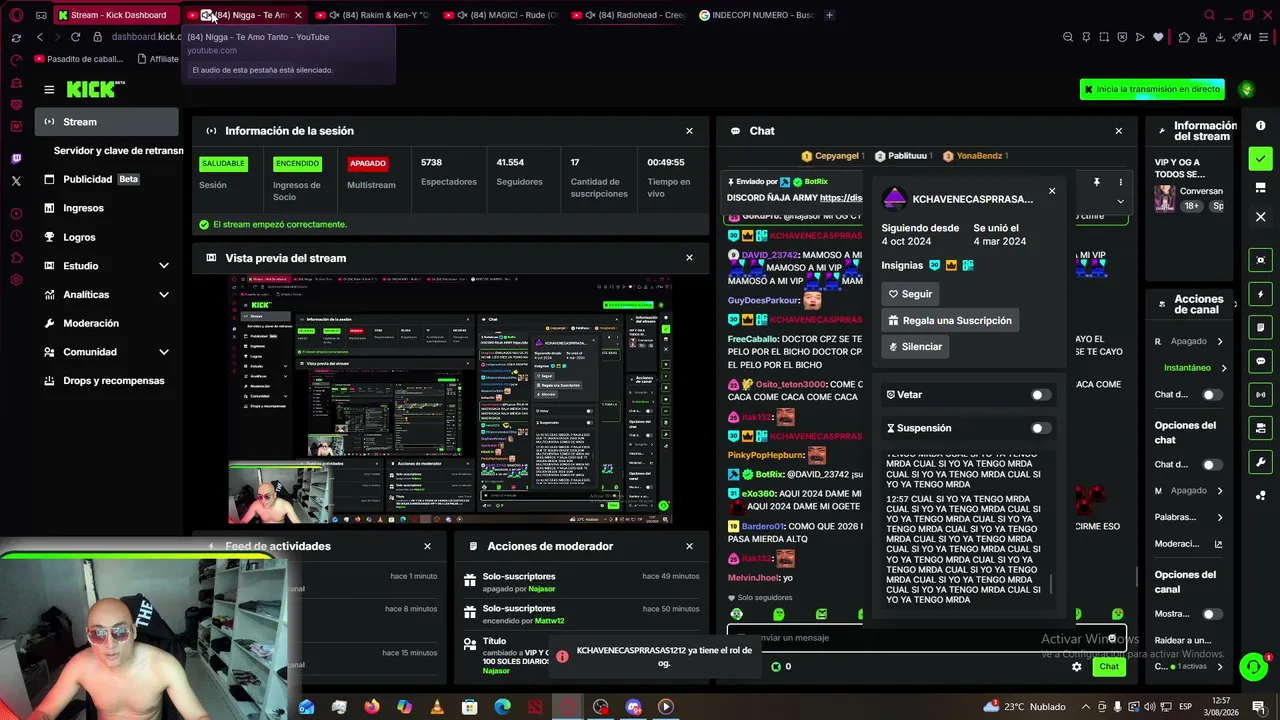Click the Enviar un mensaje input field
The width and height of the screenshot is (1280, 720).
point(925,638)
